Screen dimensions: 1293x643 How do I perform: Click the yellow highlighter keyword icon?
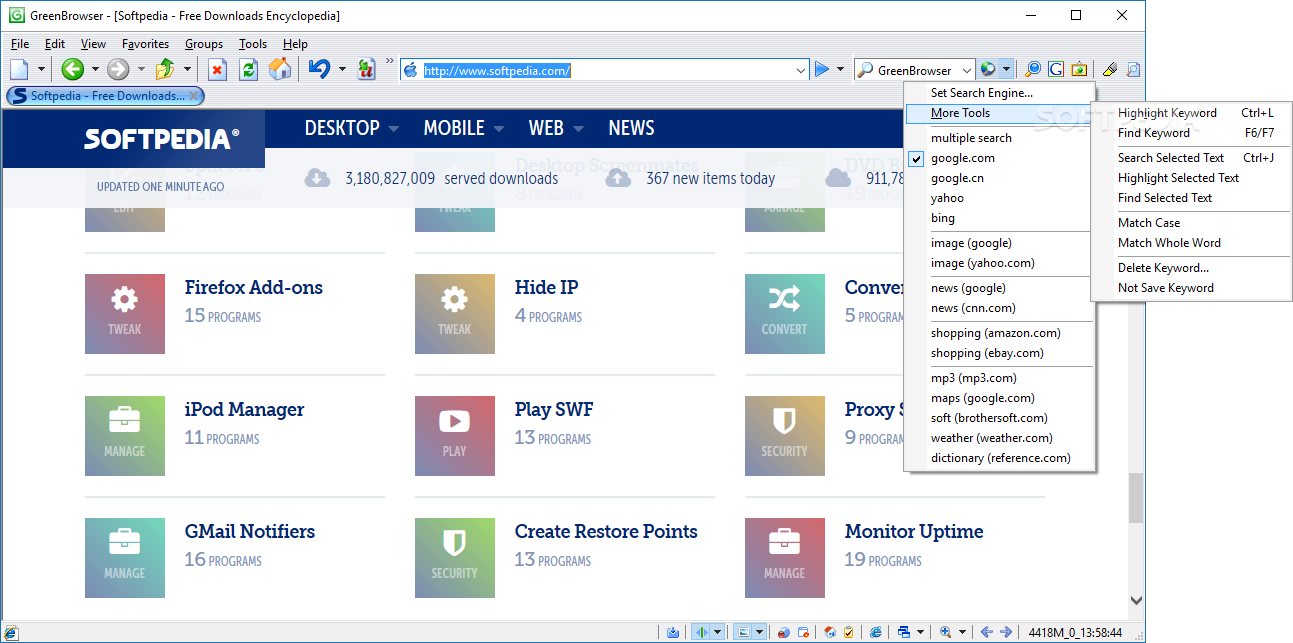click(1110, 69)
